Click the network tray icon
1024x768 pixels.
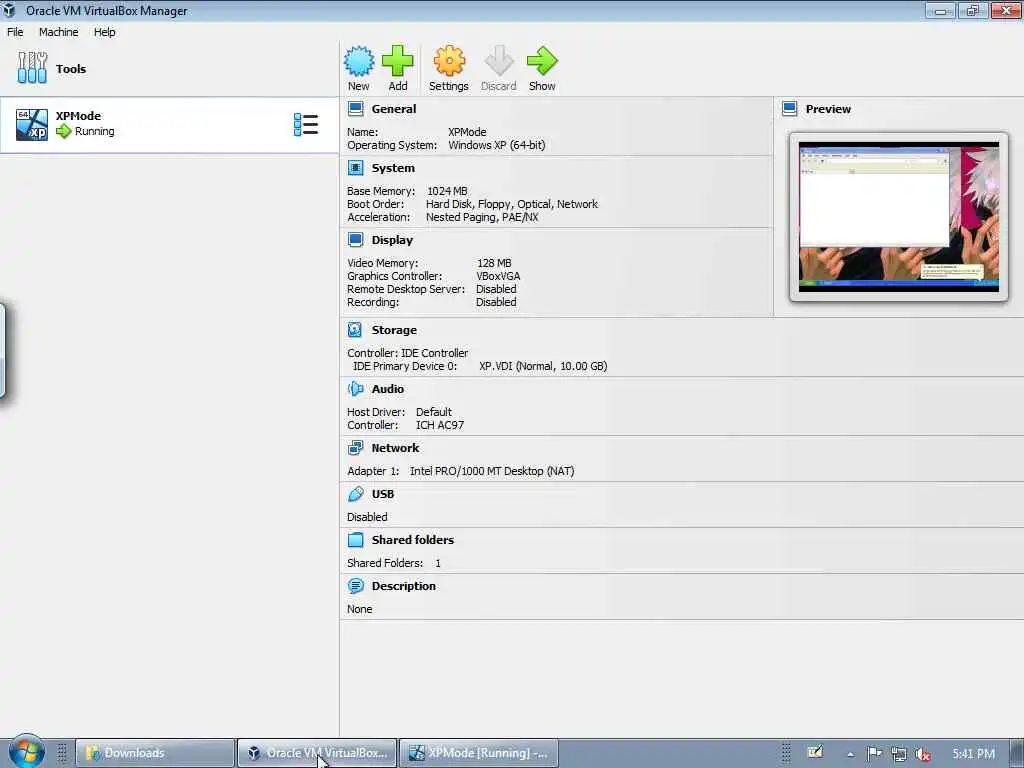click(899, 754)
